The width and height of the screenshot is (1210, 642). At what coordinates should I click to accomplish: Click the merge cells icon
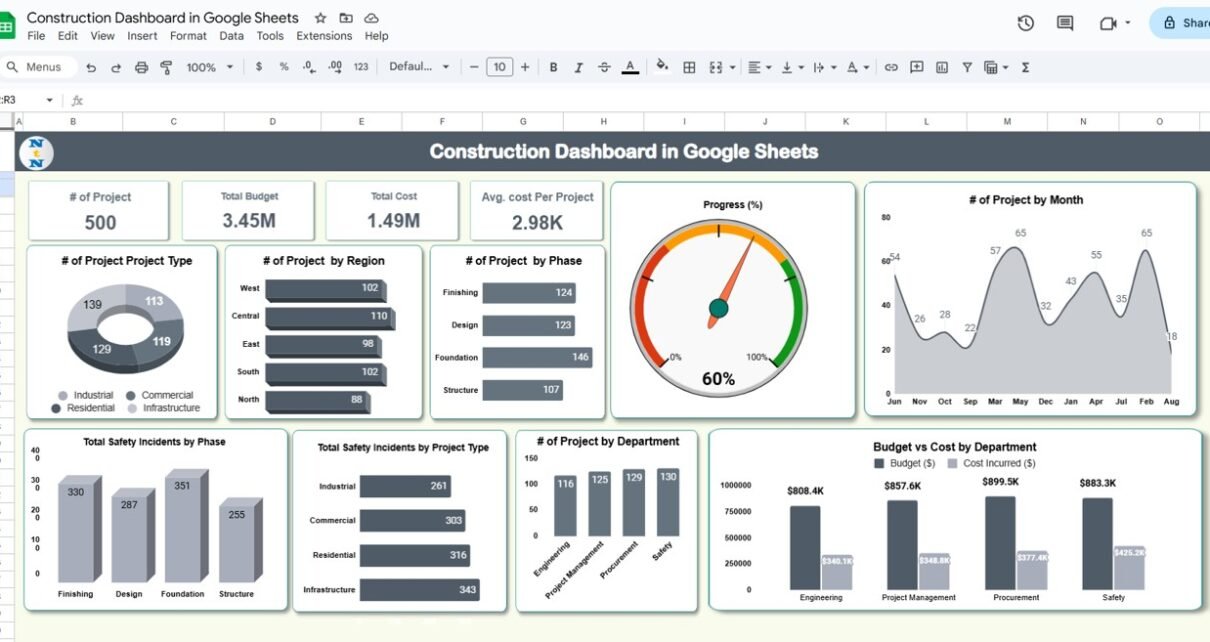point(715,67)
